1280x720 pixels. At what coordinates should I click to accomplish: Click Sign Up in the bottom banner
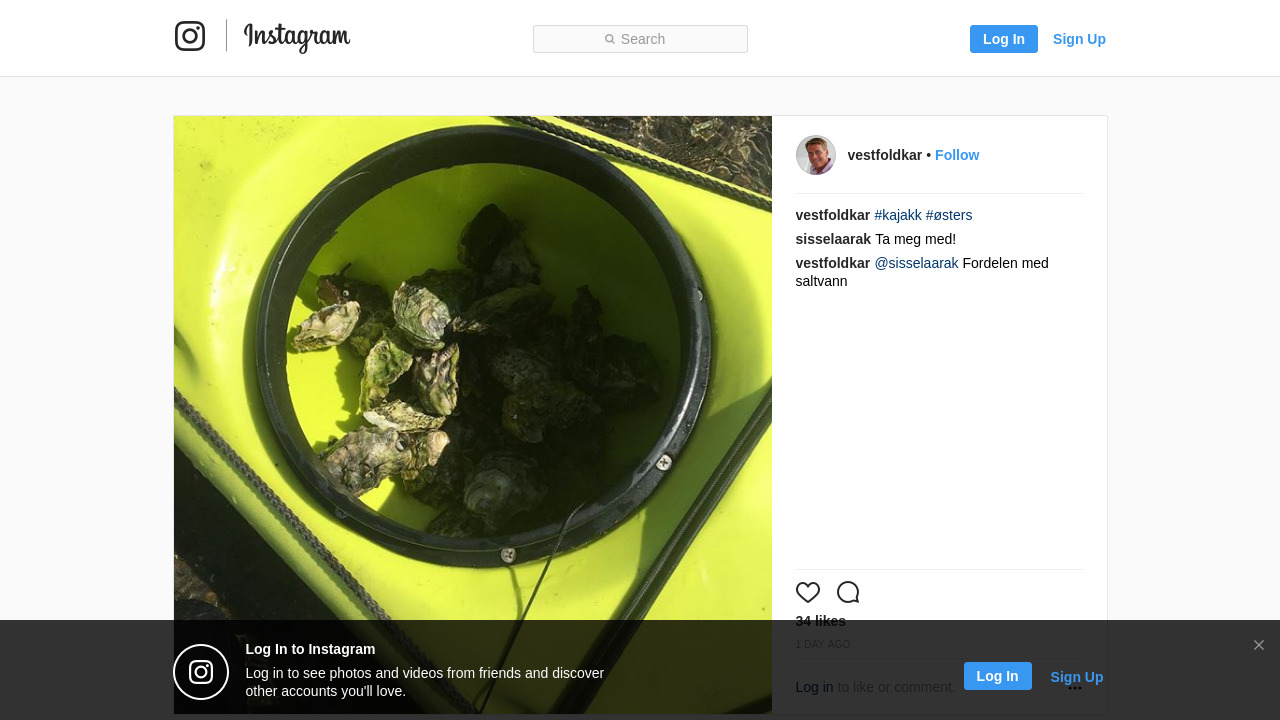(x=1077, y=677)
